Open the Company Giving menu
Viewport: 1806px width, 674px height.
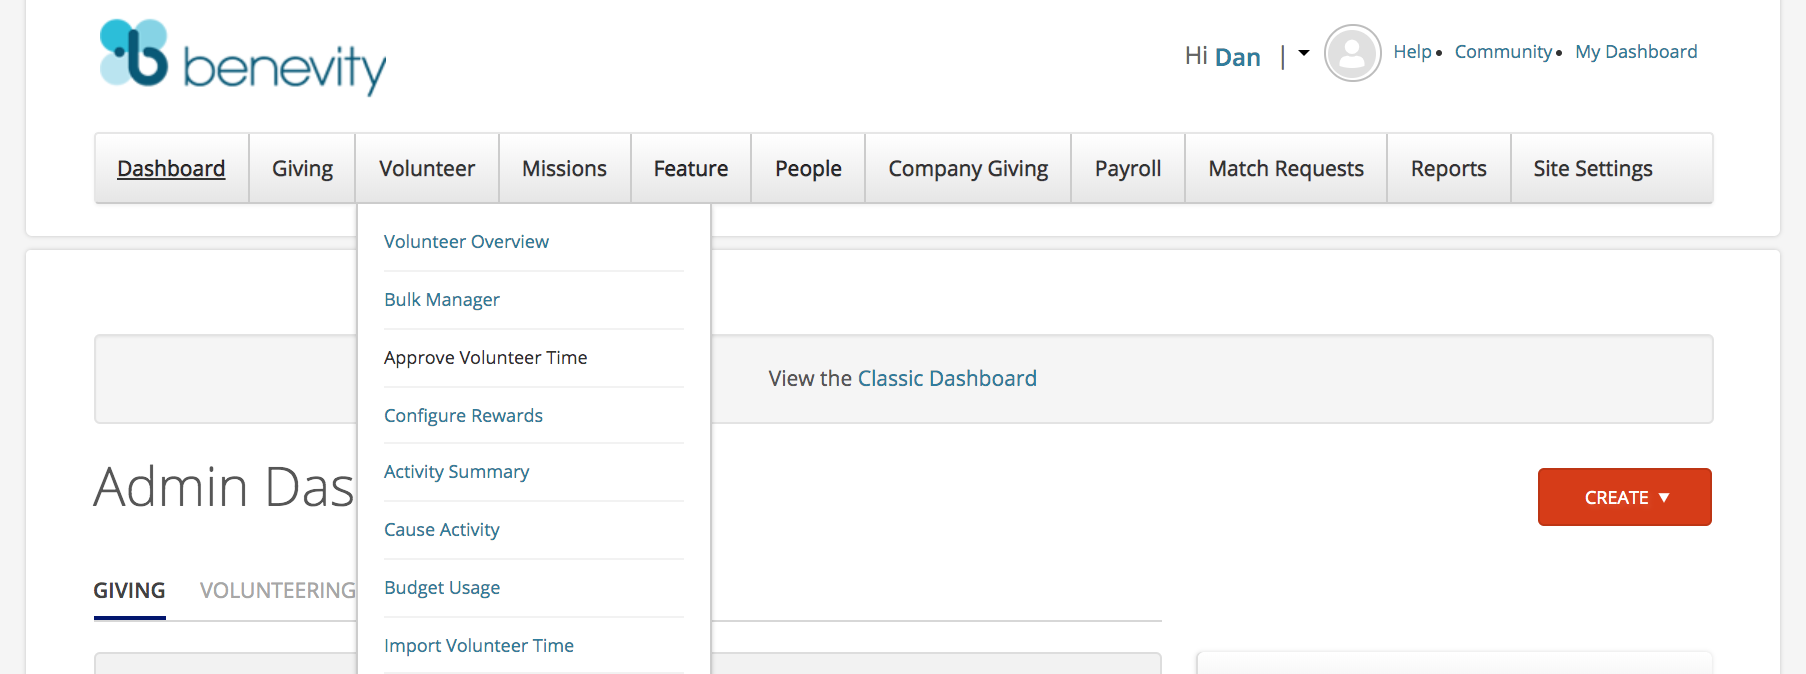(x=968, y=168)
